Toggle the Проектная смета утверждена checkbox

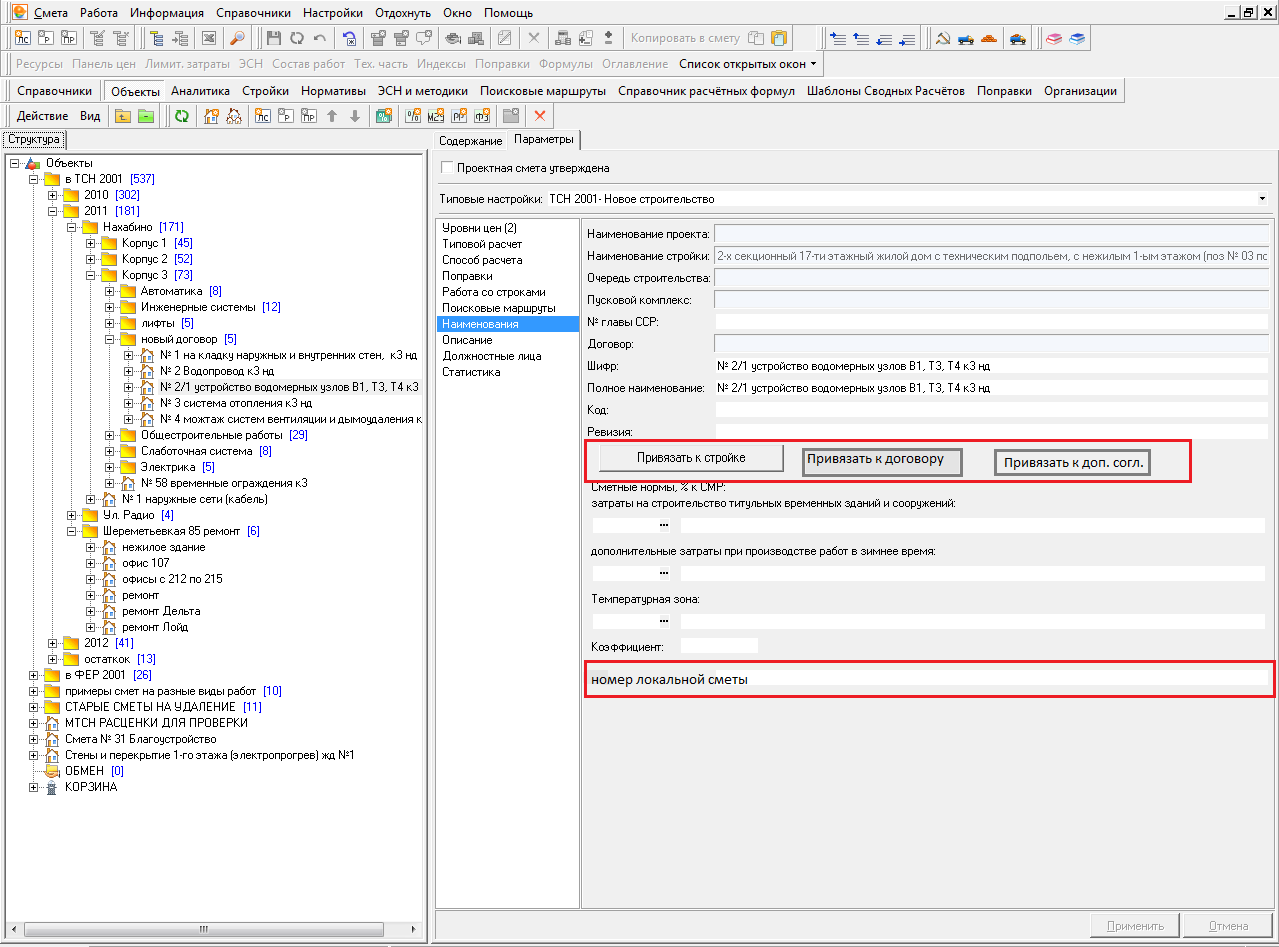pos(447,168)
